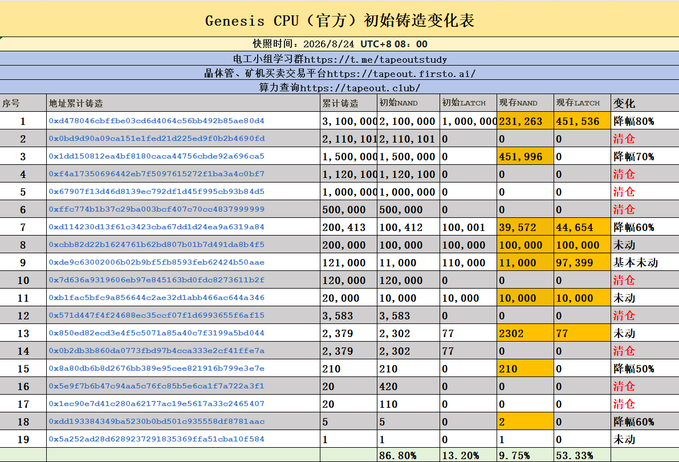Select the title cell Genesis CPU（官方）初始铸造变化表
679x462 pixels.
[340, 20]
